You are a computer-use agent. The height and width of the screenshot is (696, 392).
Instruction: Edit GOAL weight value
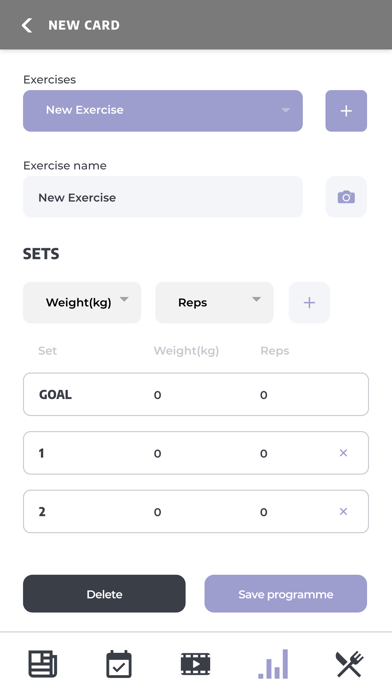coord(158,395)
